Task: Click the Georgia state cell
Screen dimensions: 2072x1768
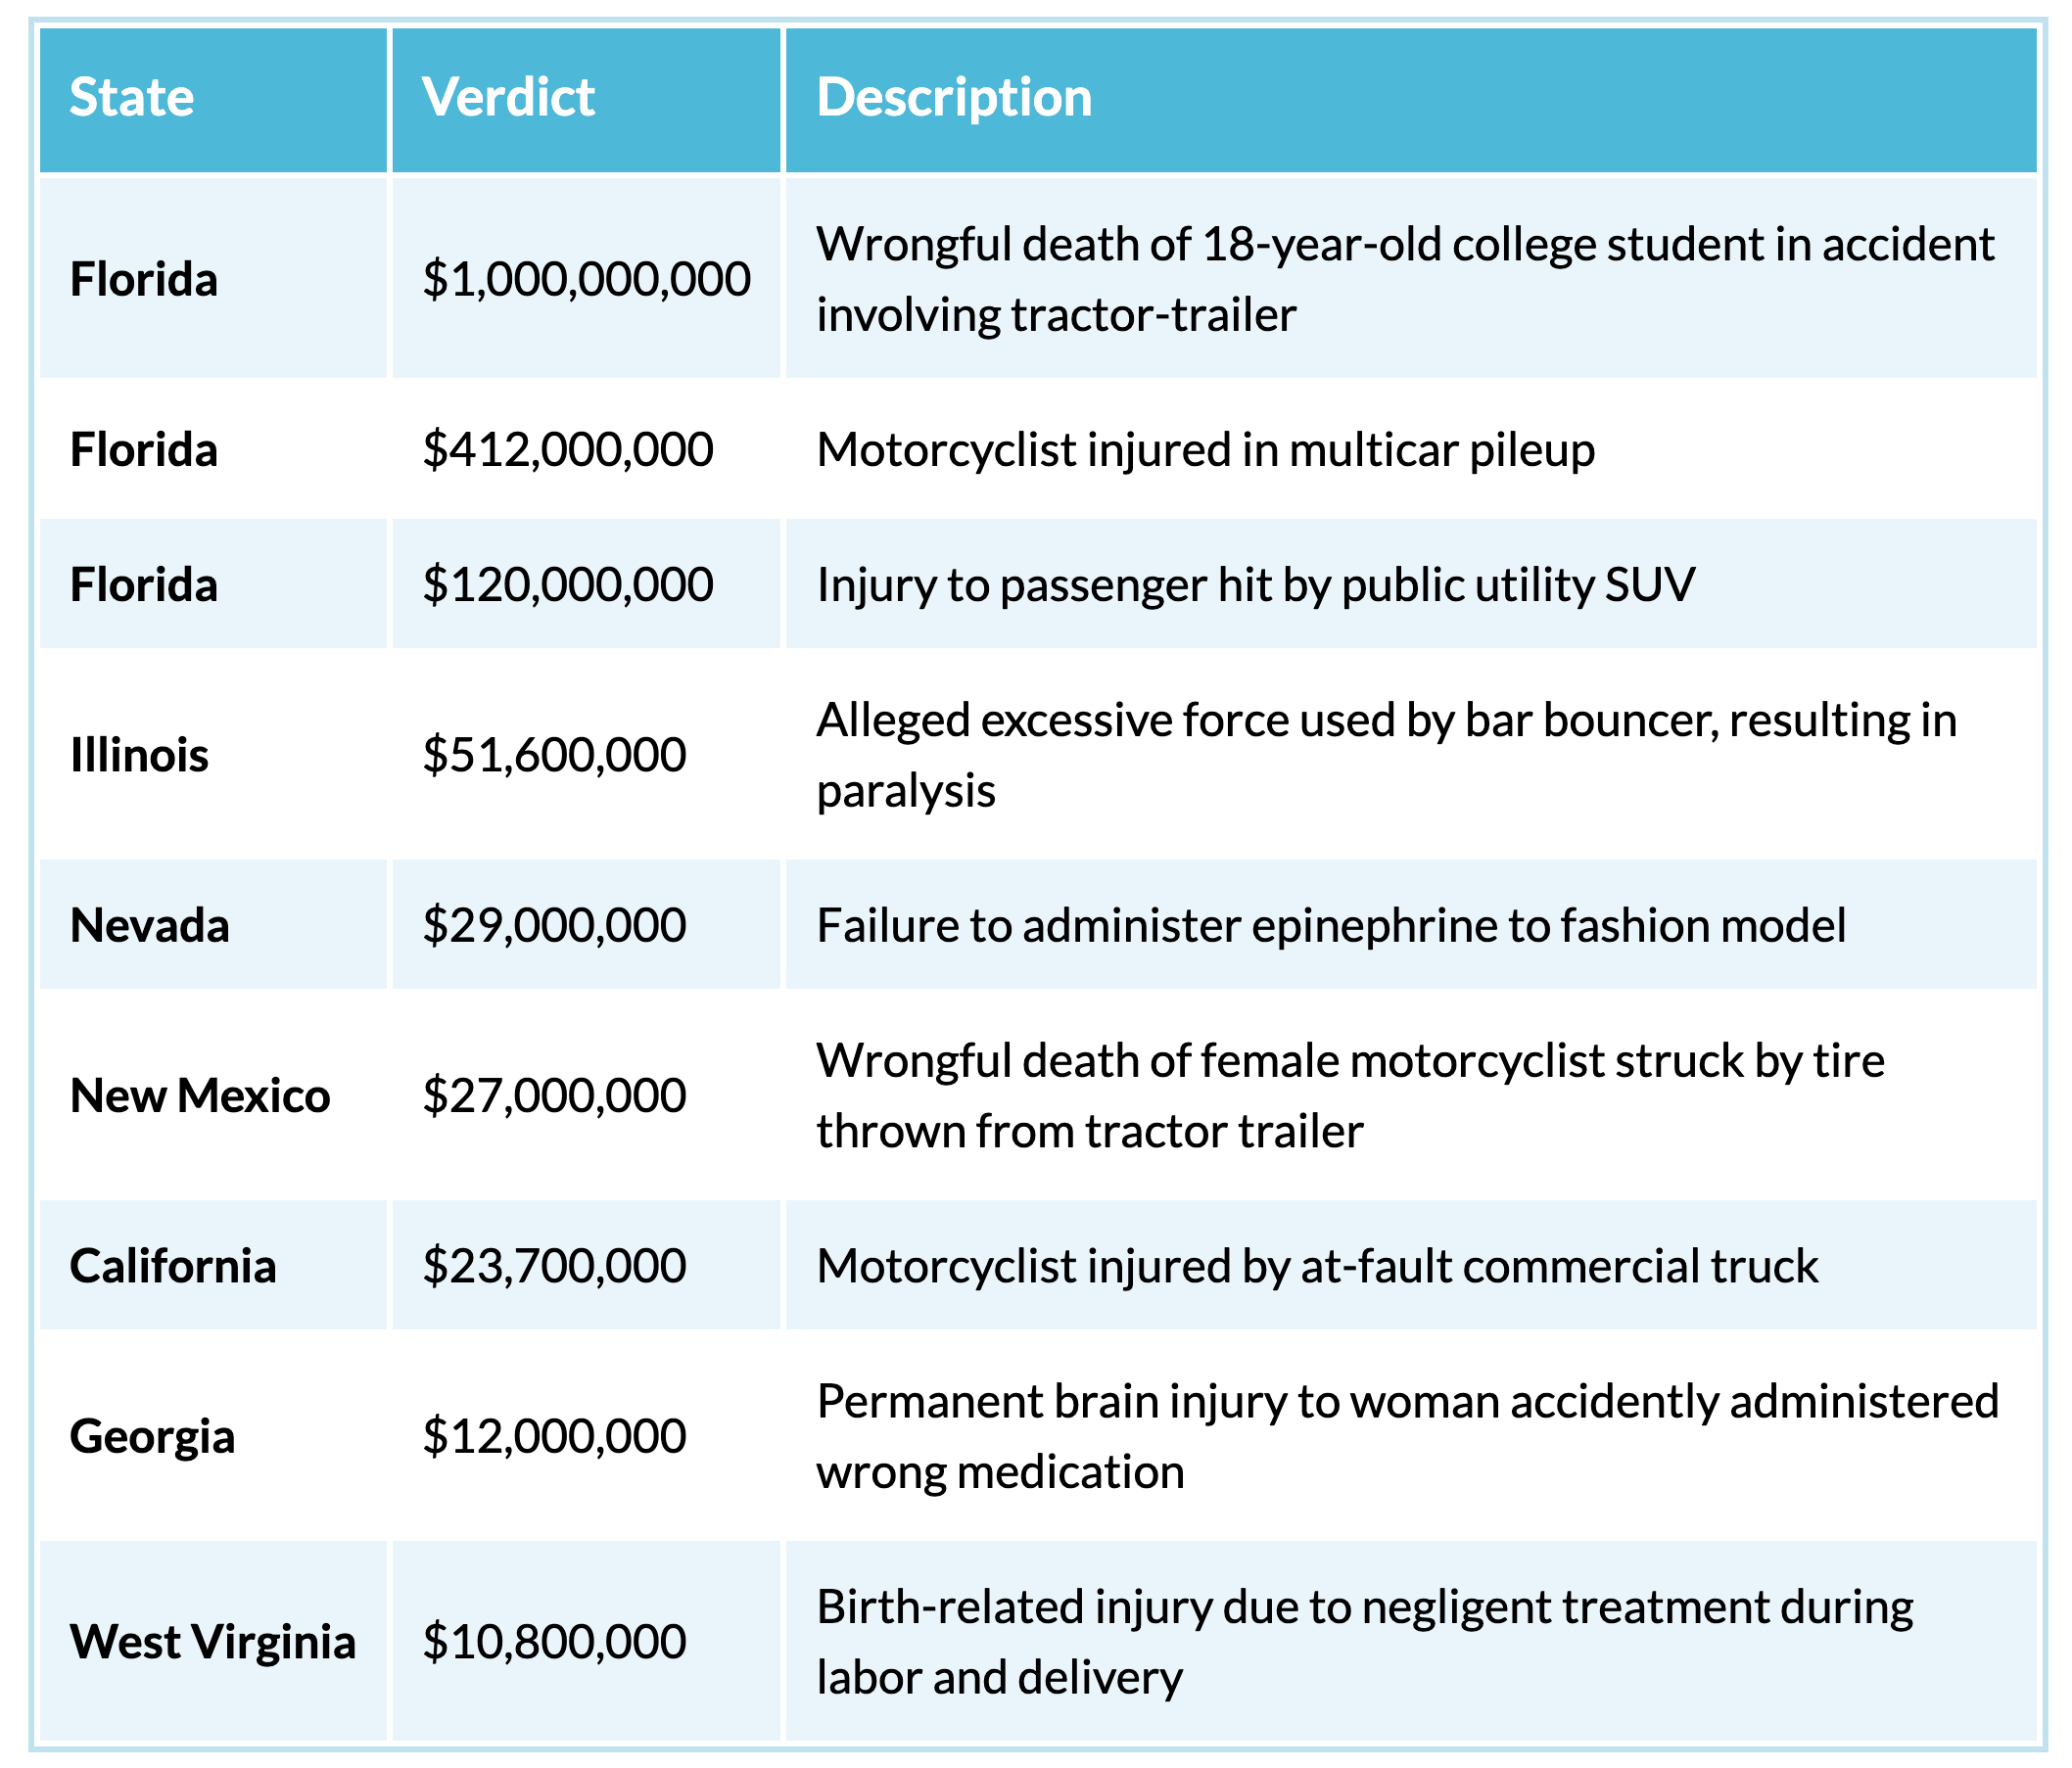Action: pyautogui.click(x=152, y=1437)
